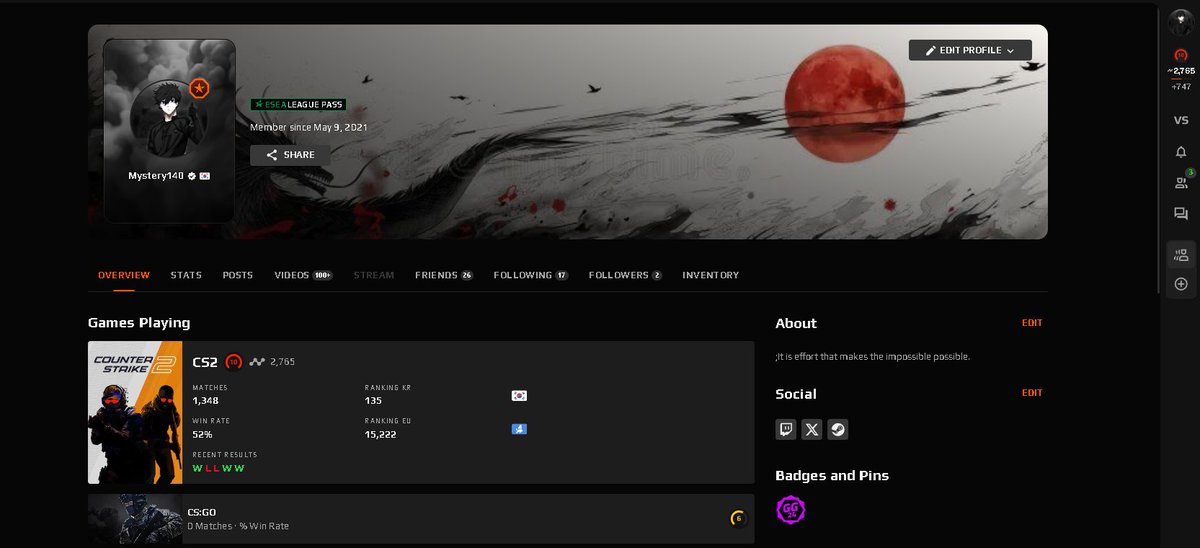Screen dimensions: 1200x548
Task: Open the chat messages icon
Action: pyautogui.click(x=1181, y=214)
